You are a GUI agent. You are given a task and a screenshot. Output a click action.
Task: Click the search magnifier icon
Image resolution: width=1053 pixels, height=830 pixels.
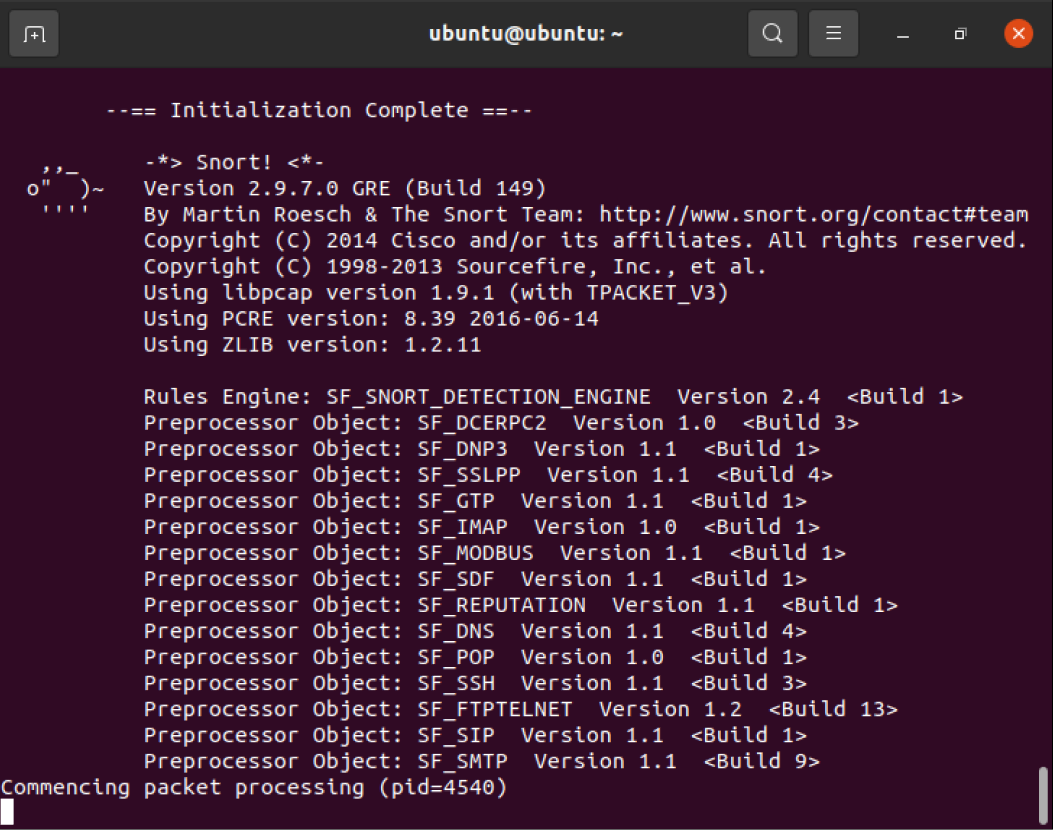click(772, 34)
